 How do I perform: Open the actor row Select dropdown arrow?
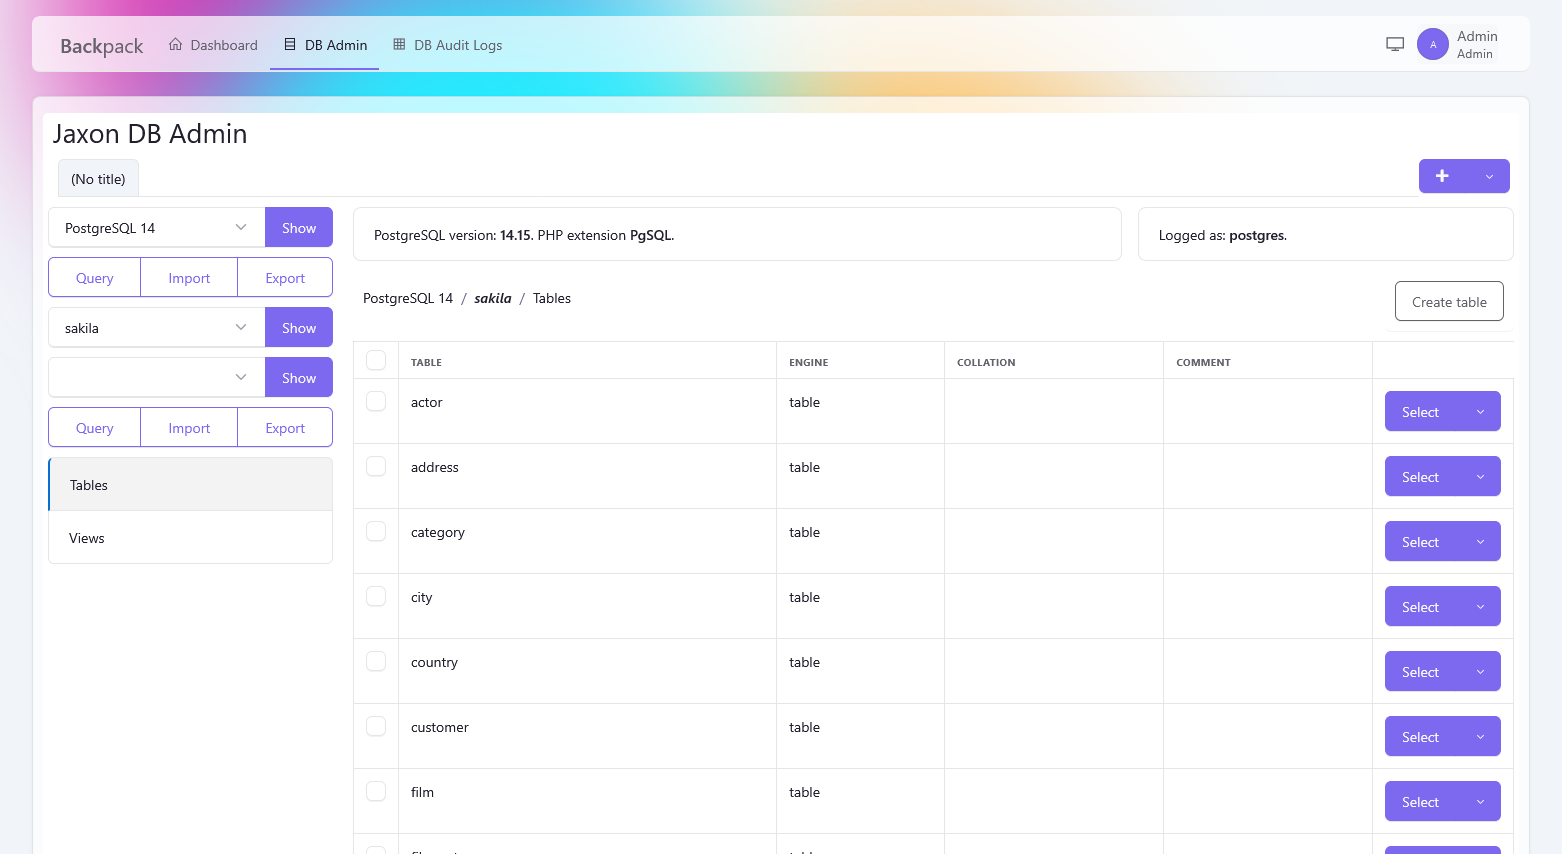(x=1480, y=412)
